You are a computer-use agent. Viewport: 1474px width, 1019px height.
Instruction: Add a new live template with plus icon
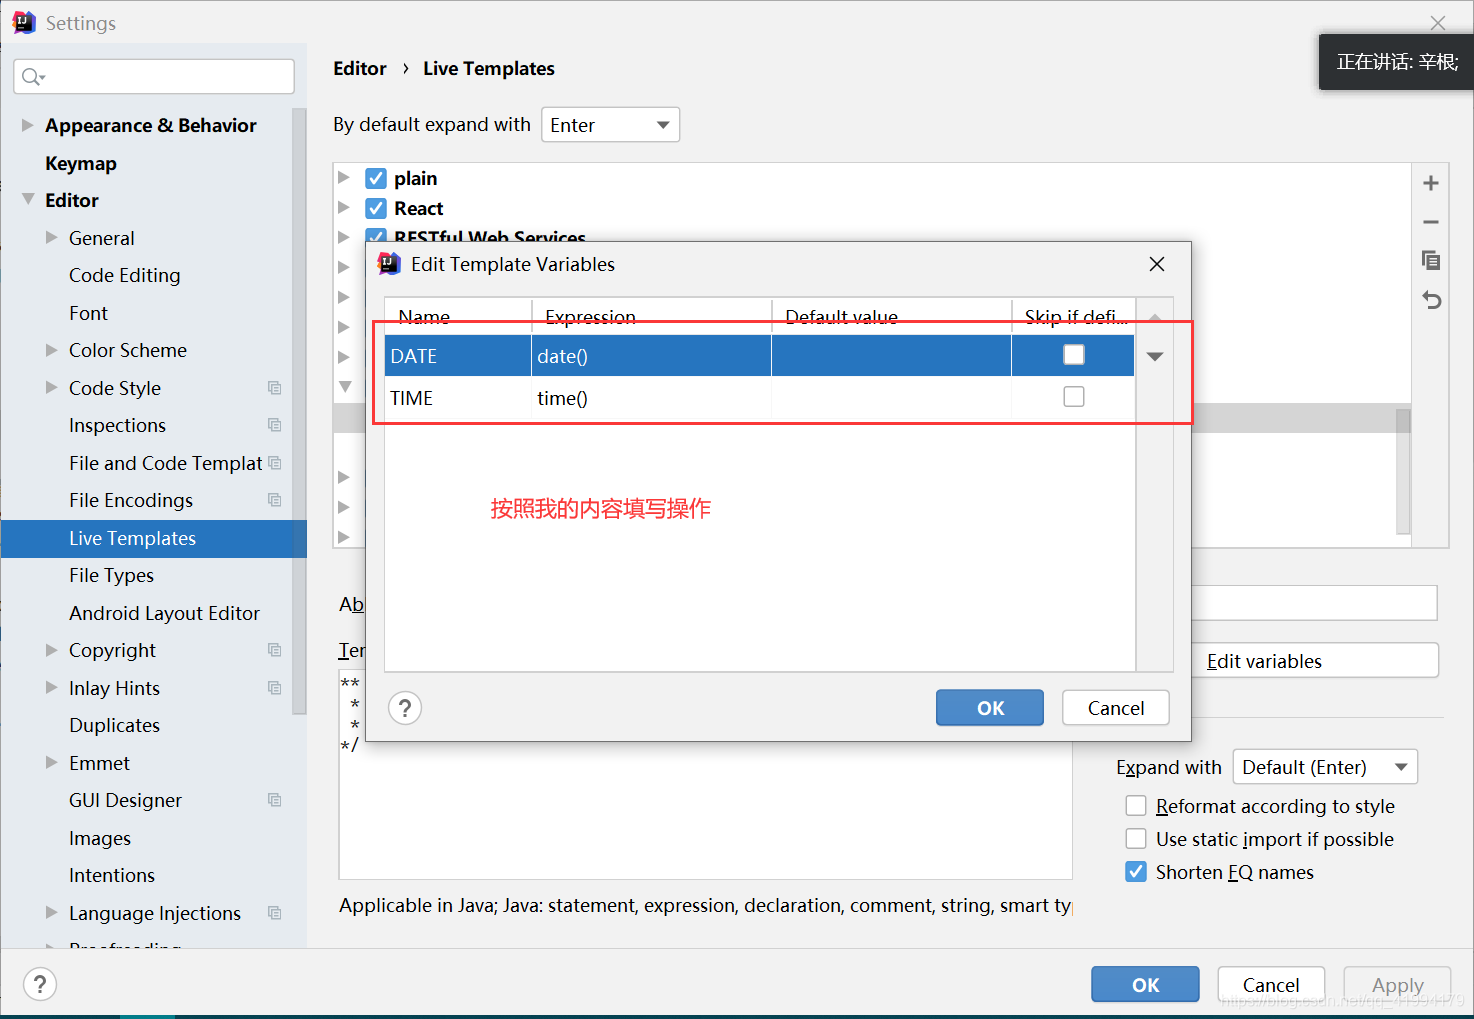pos(1431,183)
